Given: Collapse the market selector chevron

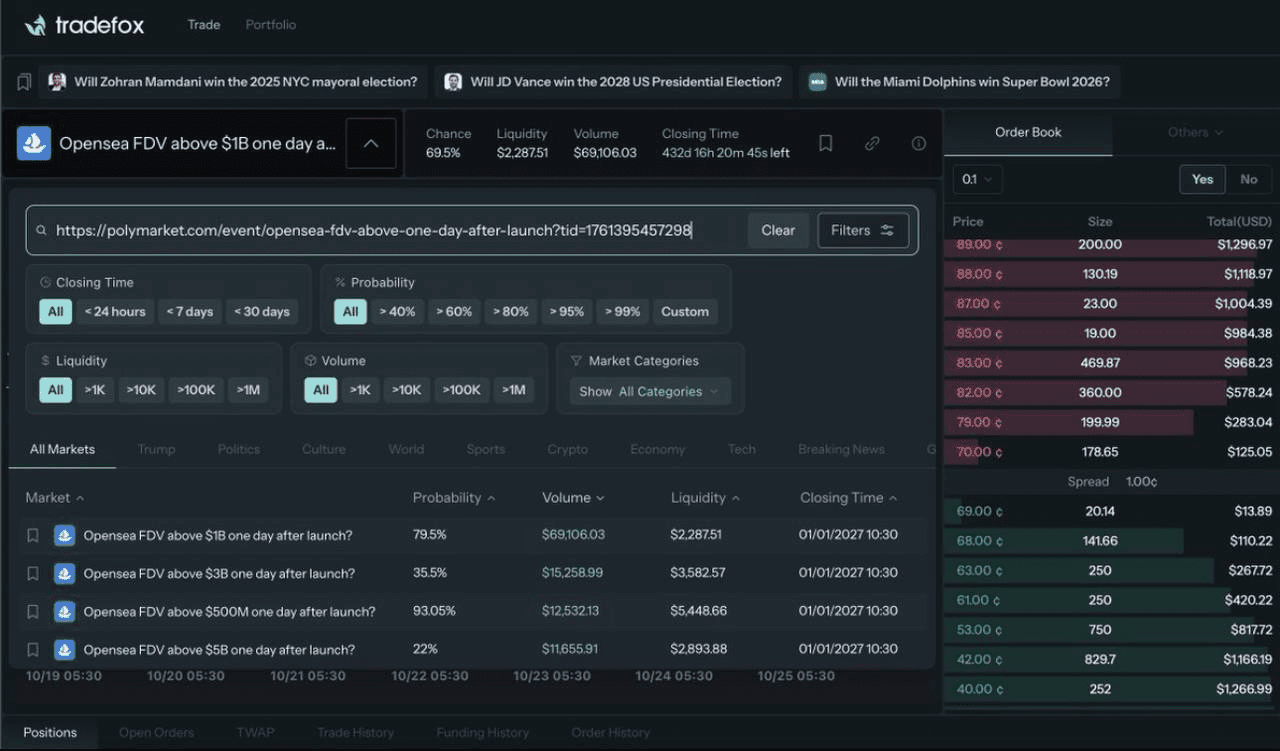Looking at the screenshot, I should (370, 143).
